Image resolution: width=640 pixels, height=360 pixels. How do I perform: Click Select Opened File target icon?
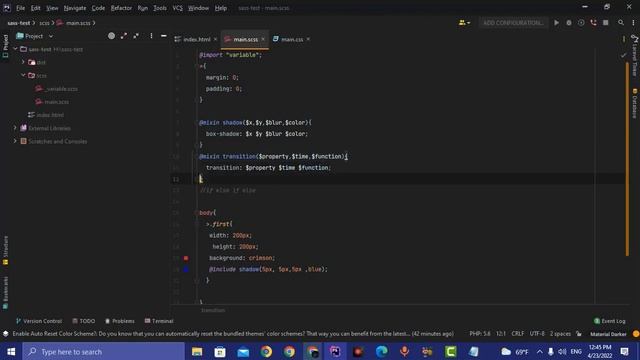click(x=111, y=36)
